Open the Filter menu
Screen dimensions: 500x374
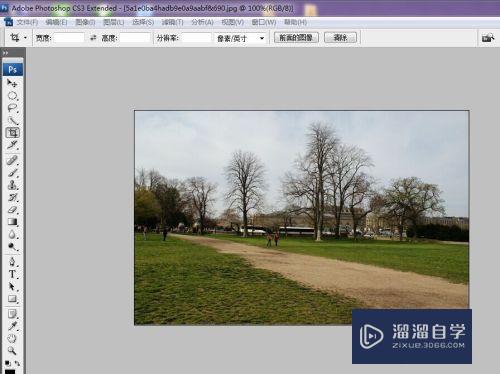click(x=172, y=22)
